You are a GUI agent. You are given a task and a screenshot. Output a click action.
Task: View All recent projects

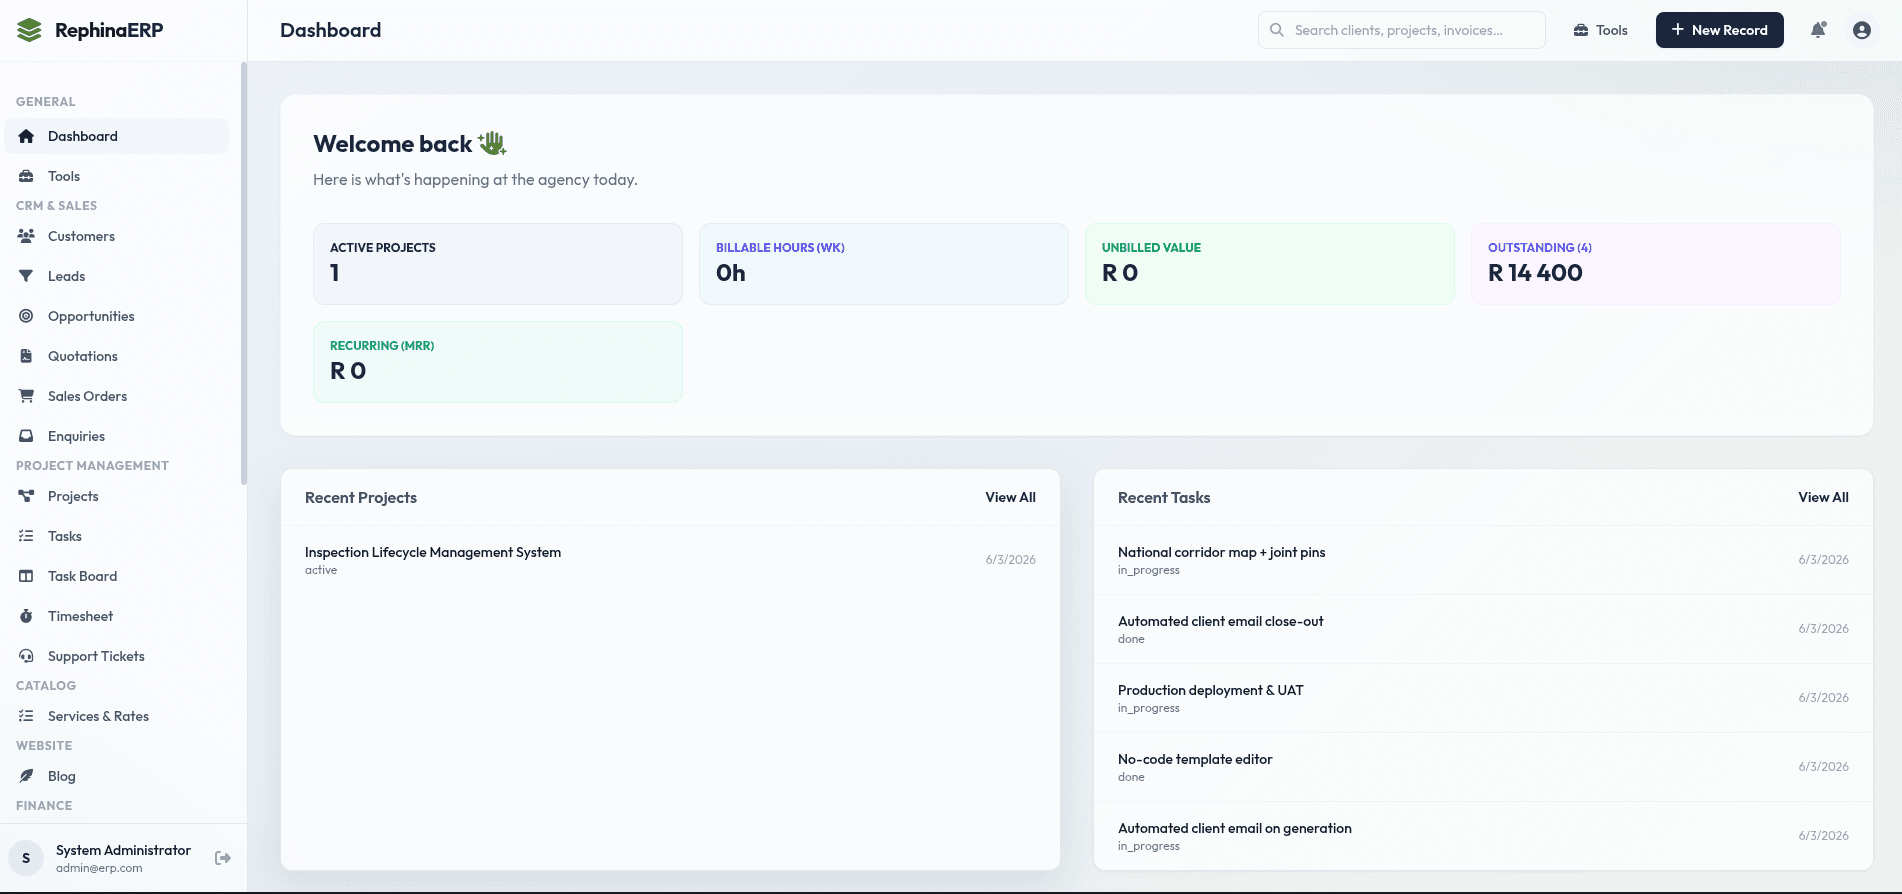point(1010,497)
